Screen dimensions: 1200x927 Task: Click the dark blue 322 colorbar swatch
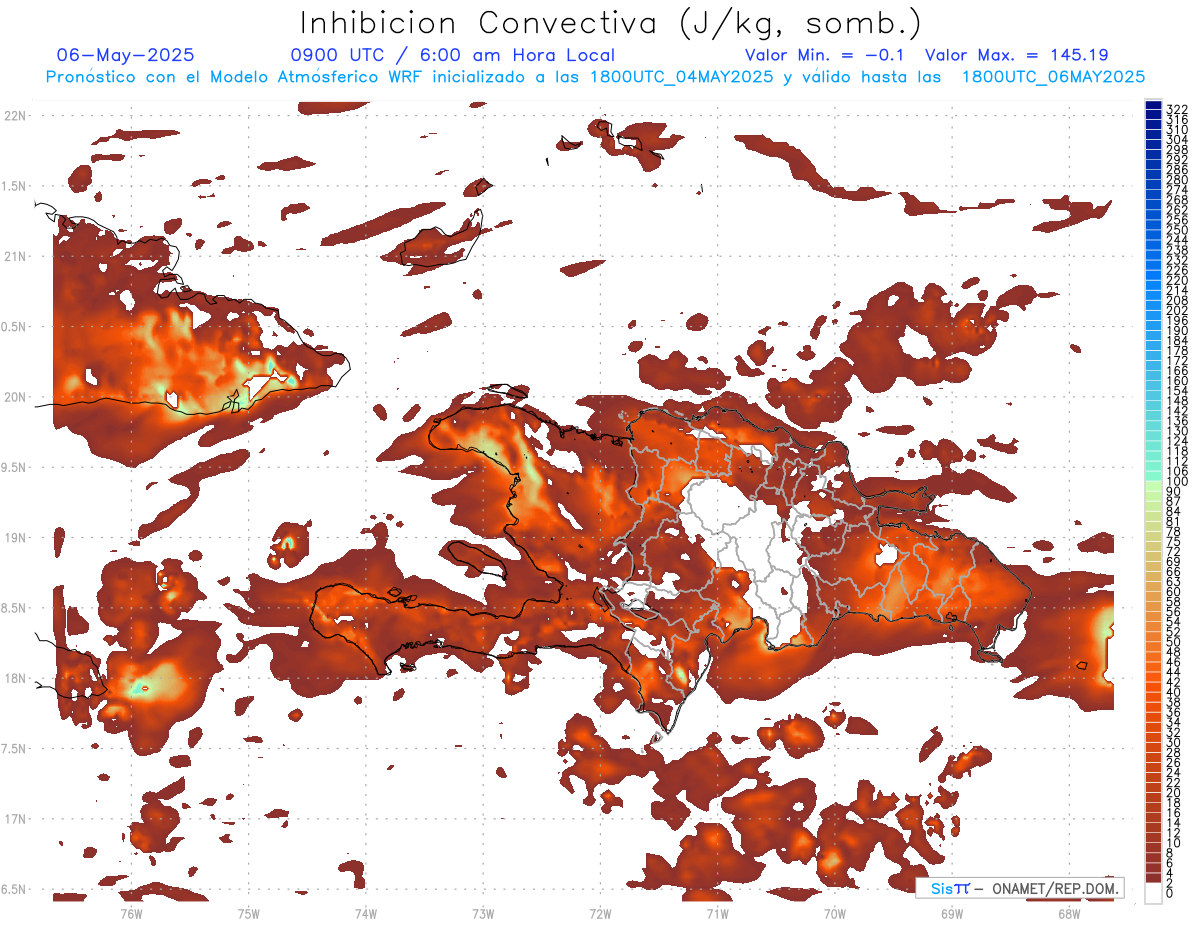1153,106
